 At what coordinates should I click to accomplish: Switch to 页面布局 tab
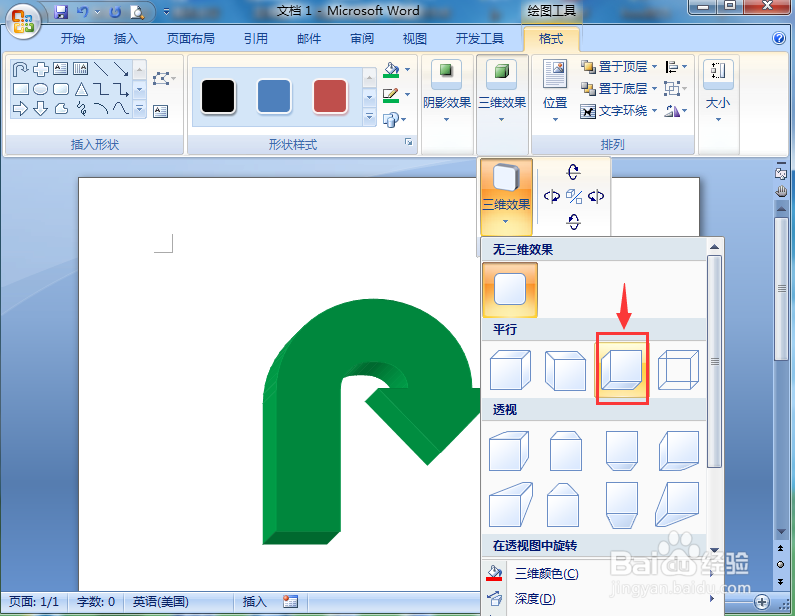[x=191, y=39]
